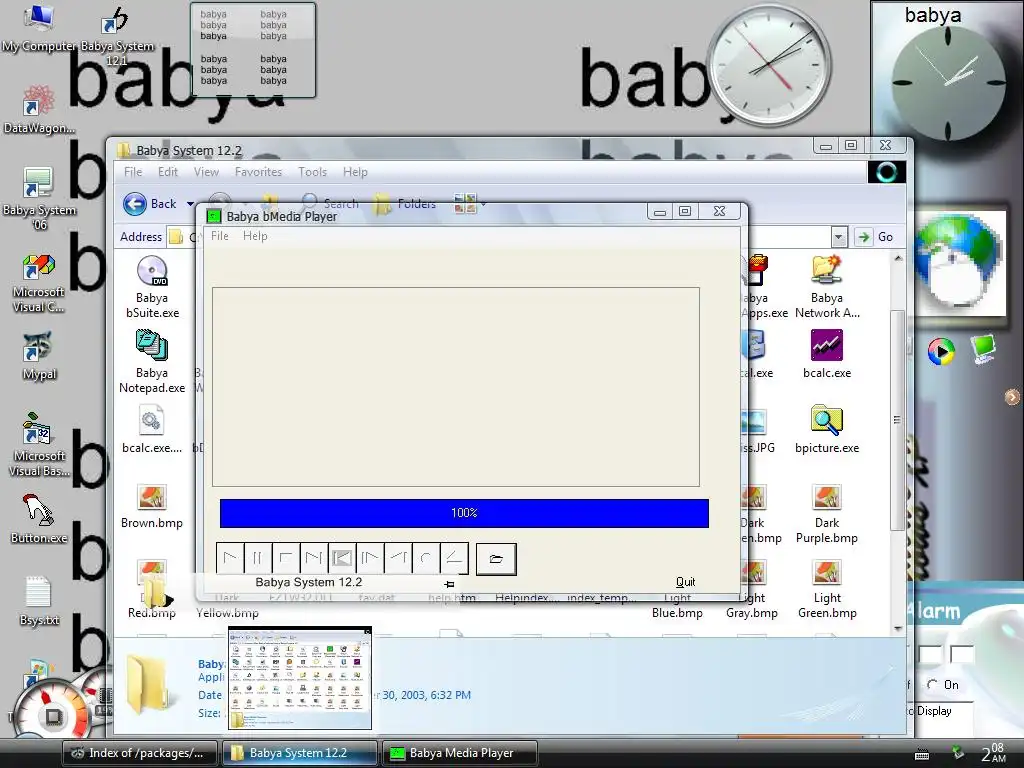The height and width of the screenshot is (768, 1024).
Task: Expand the Address bar dropdown
Action: click(839, 236)
